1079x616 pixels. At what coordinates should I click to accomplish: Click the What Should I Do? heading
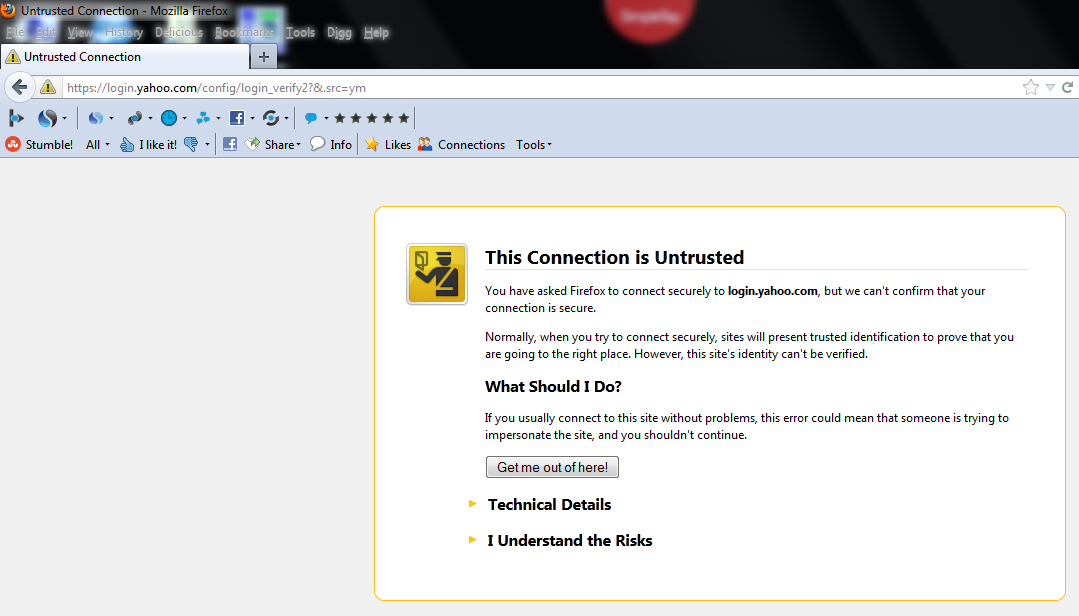[x=553, y=387]
